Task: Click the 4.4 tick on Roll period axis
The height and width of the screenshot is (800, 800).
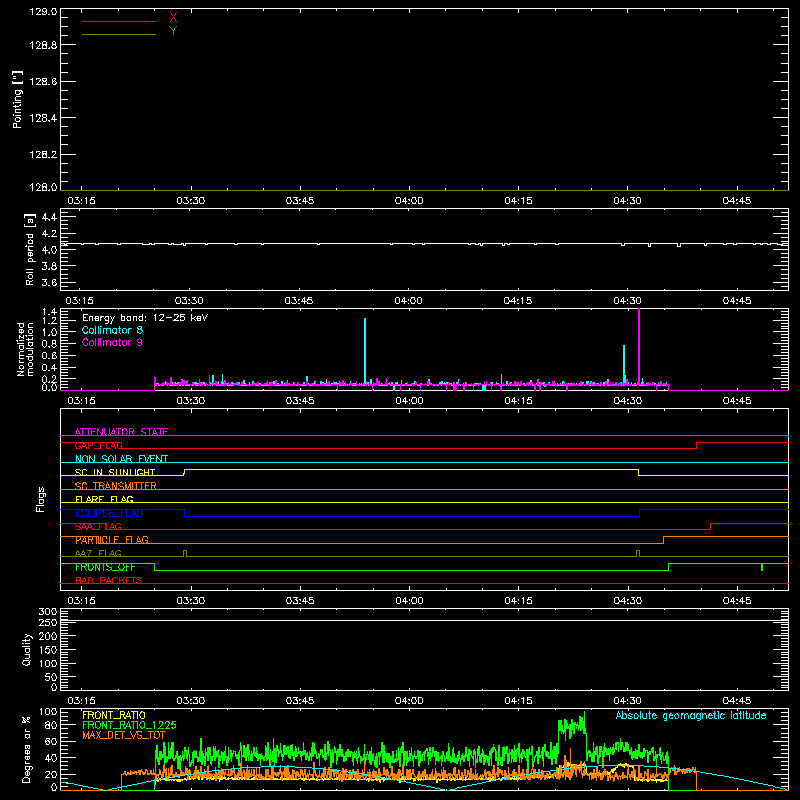Action: [49, 217]
